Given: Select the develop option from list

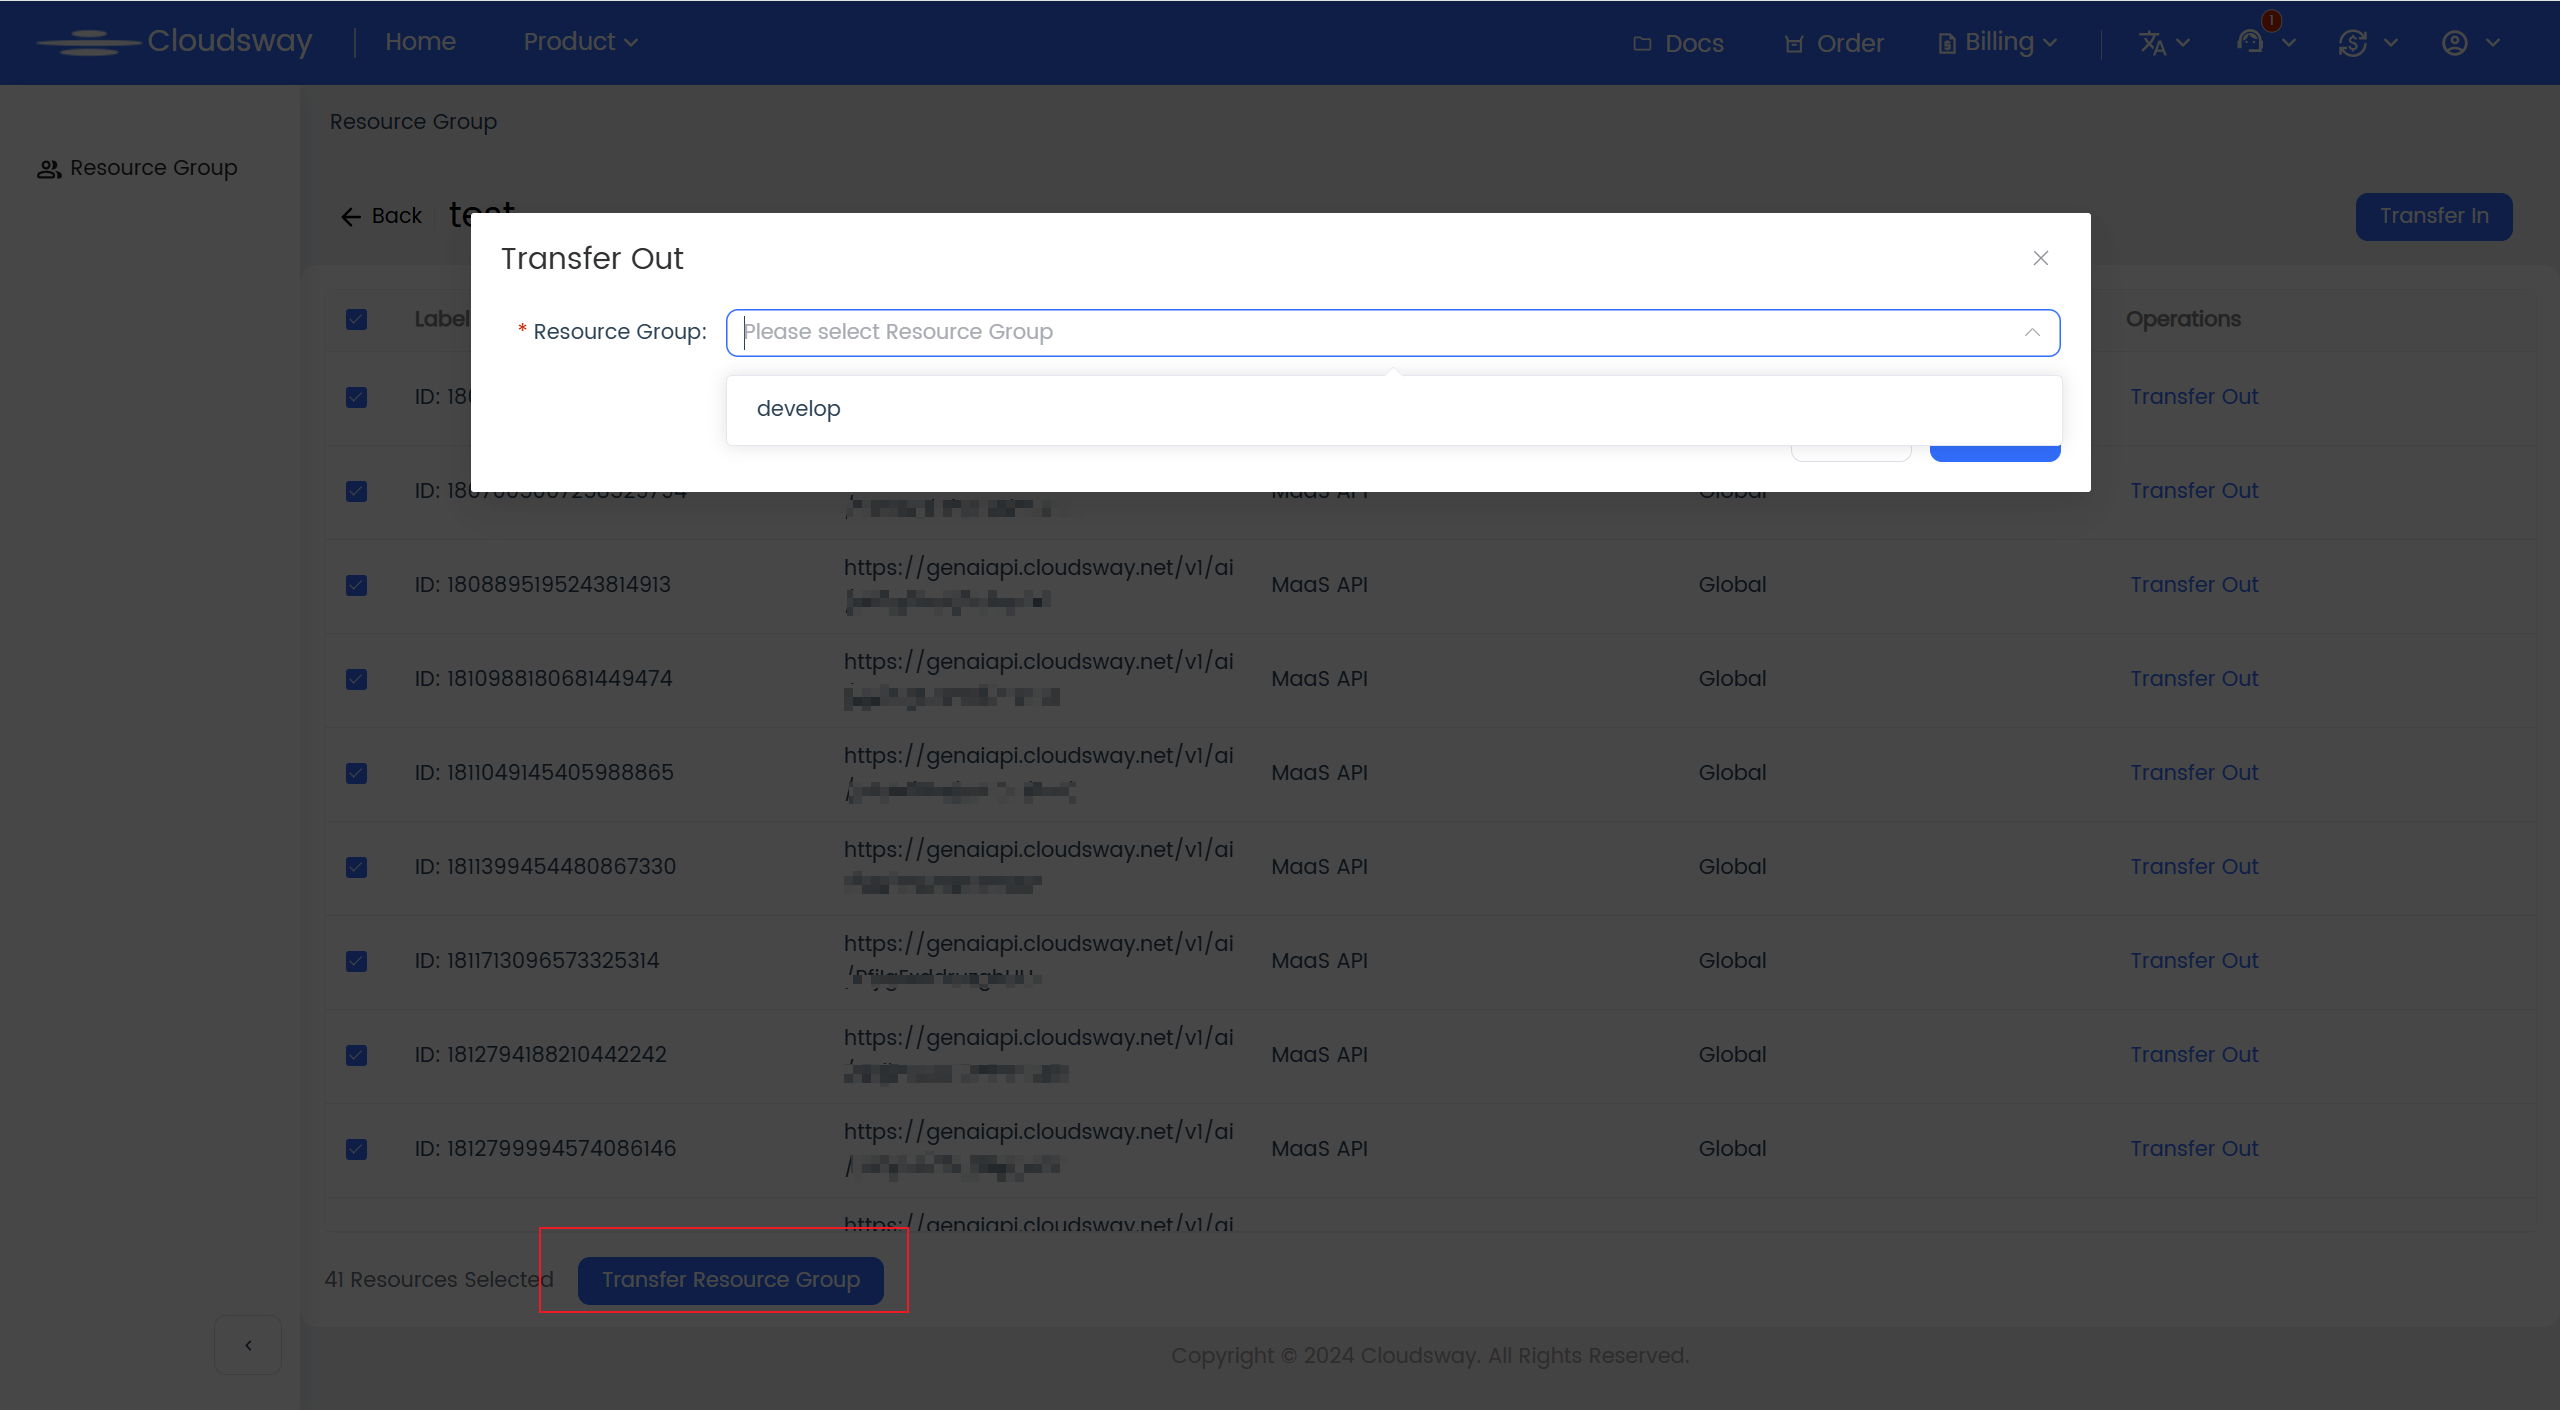Looking at the screenshot, I should tap(798, 409).
